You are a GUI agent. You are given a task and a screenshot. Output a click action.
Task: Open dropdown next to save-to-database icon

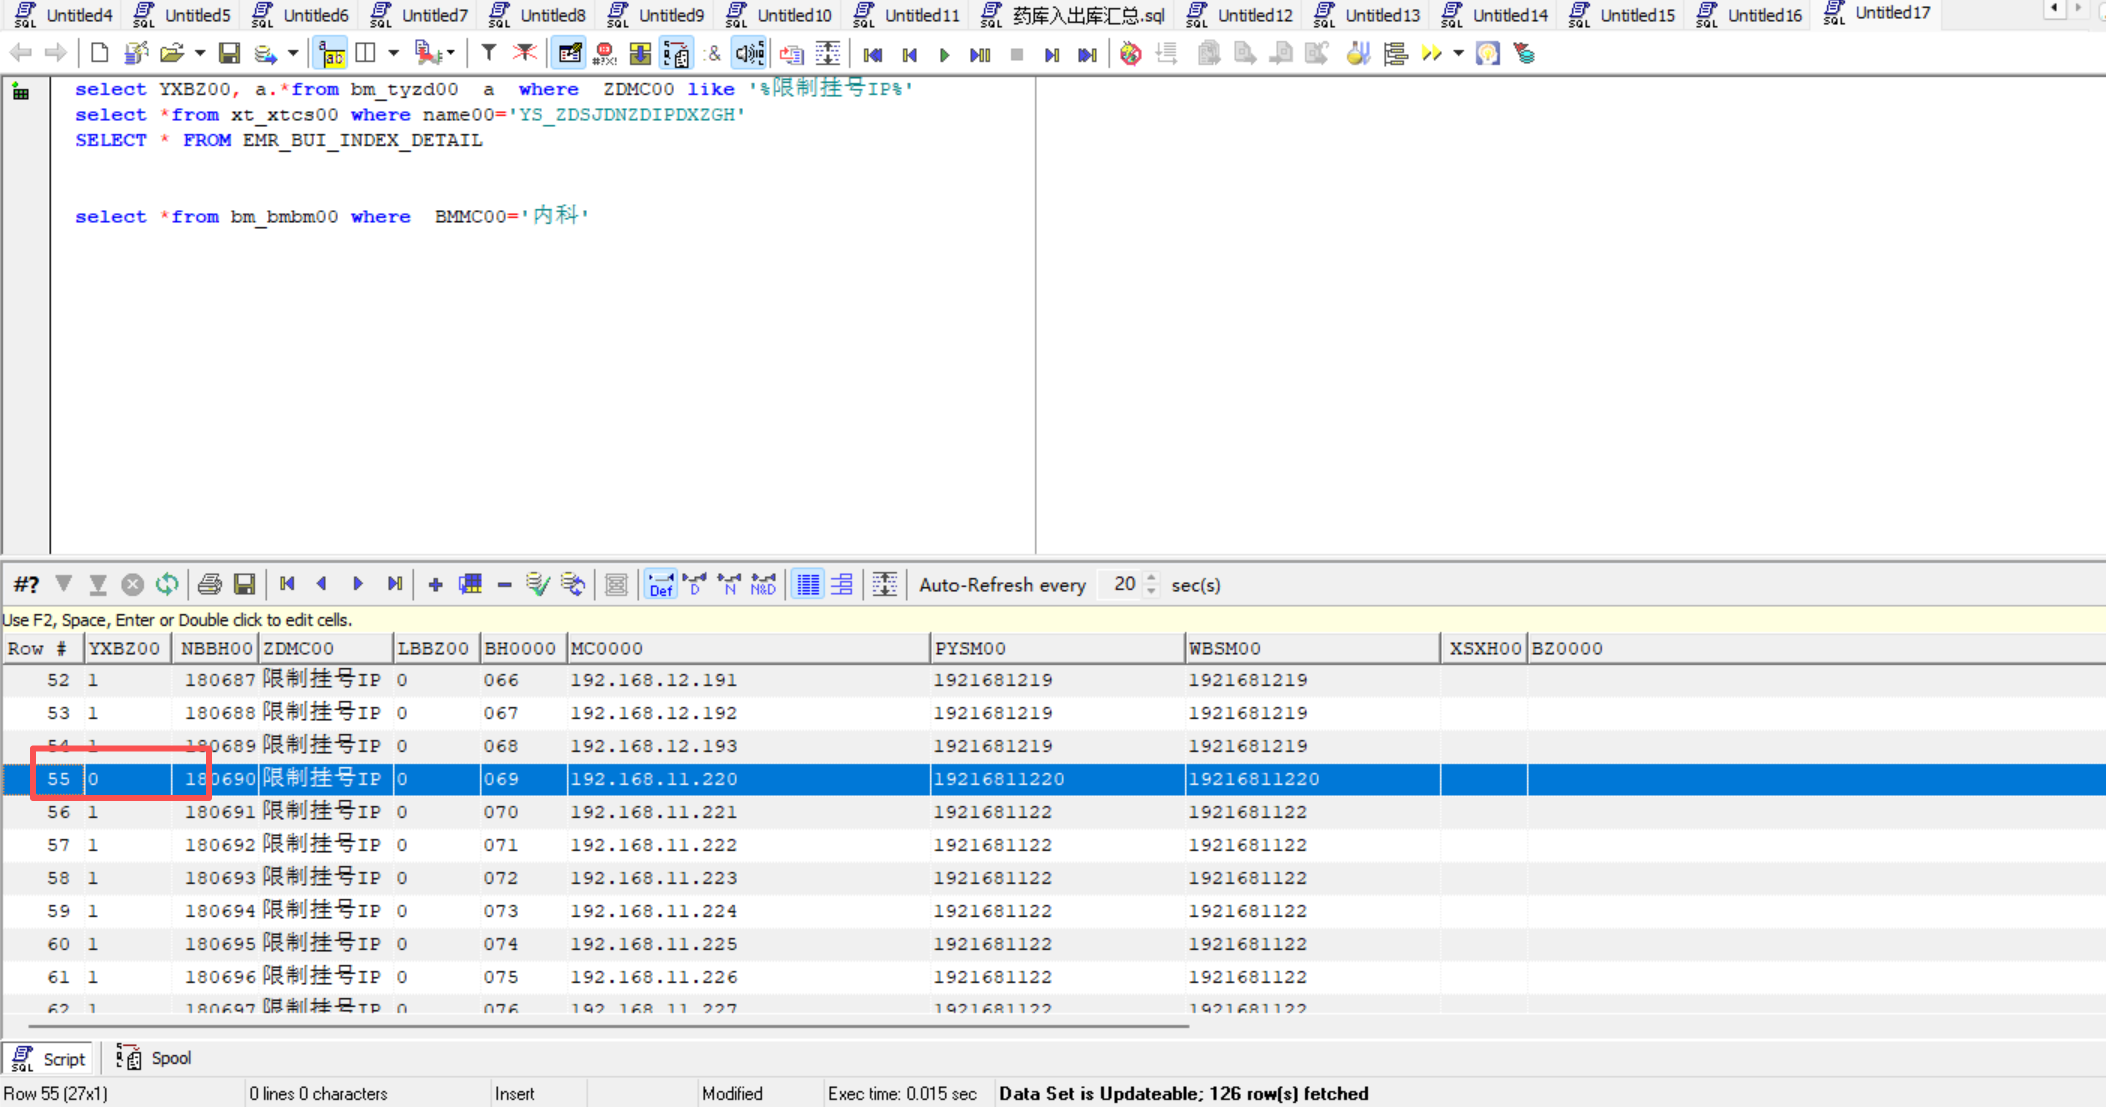(x=293, y=53)
